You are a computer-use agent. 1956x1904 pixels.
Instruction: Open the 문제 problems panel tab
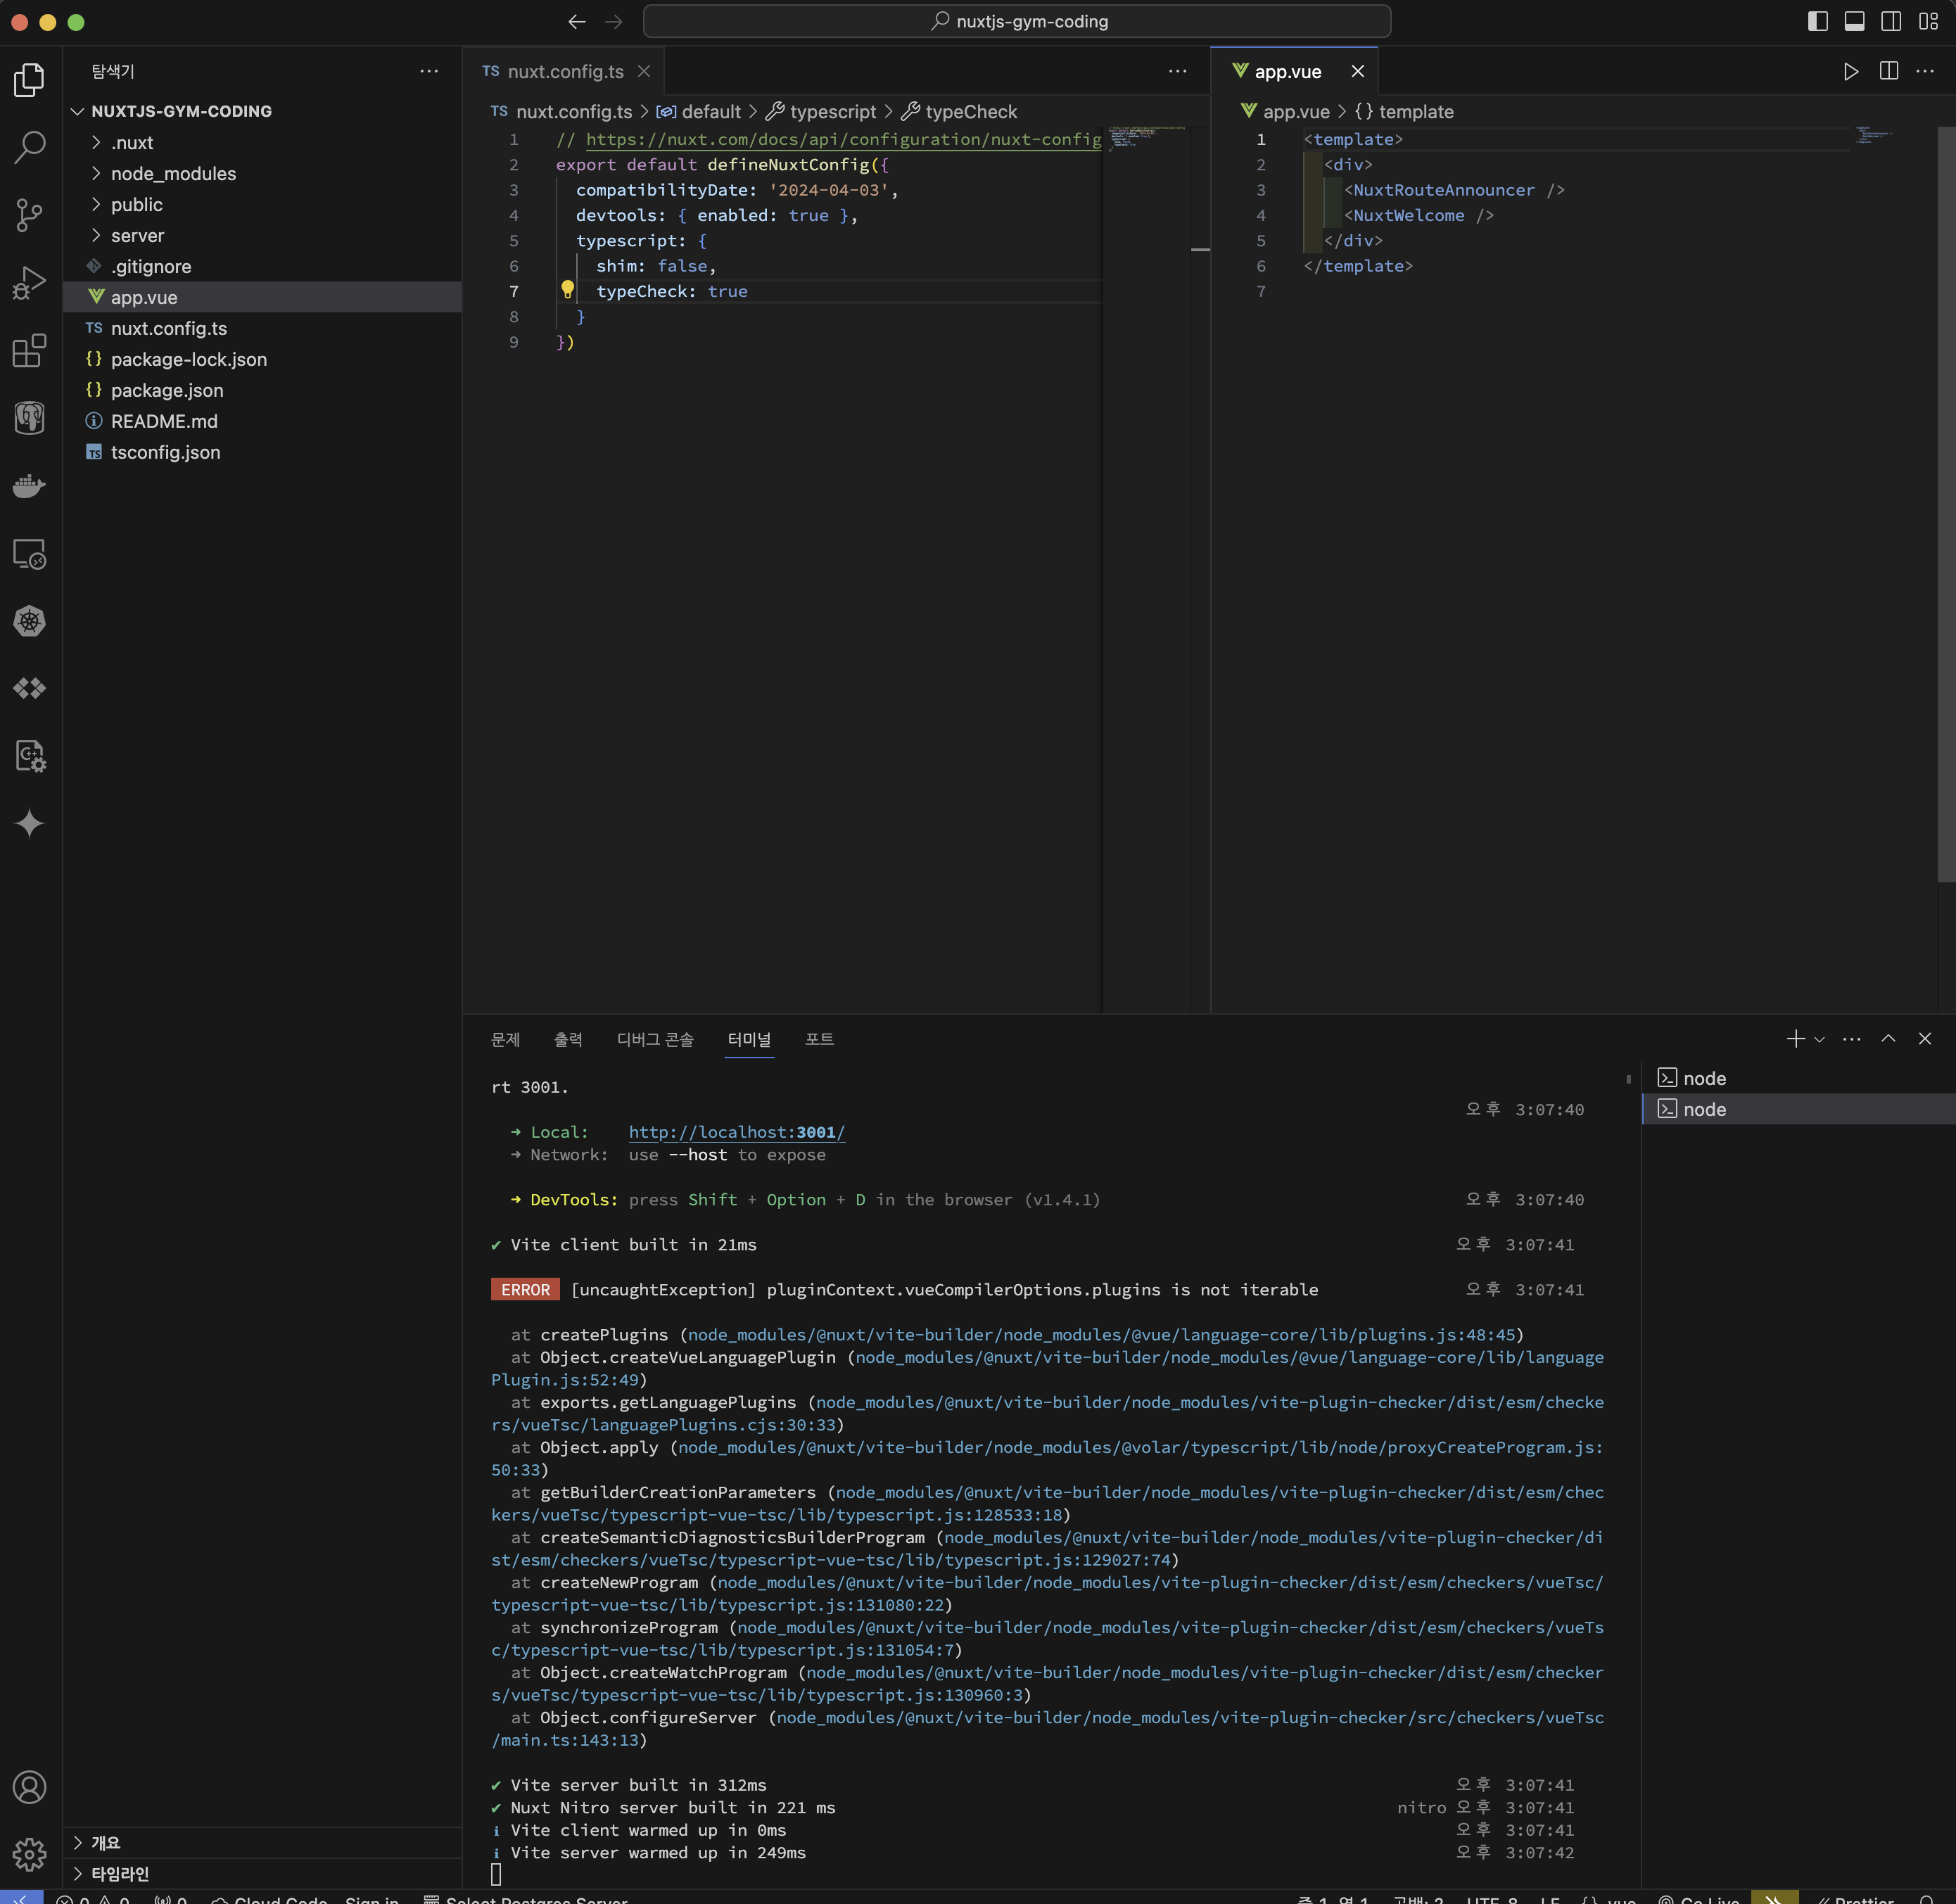pos(505,1039)
